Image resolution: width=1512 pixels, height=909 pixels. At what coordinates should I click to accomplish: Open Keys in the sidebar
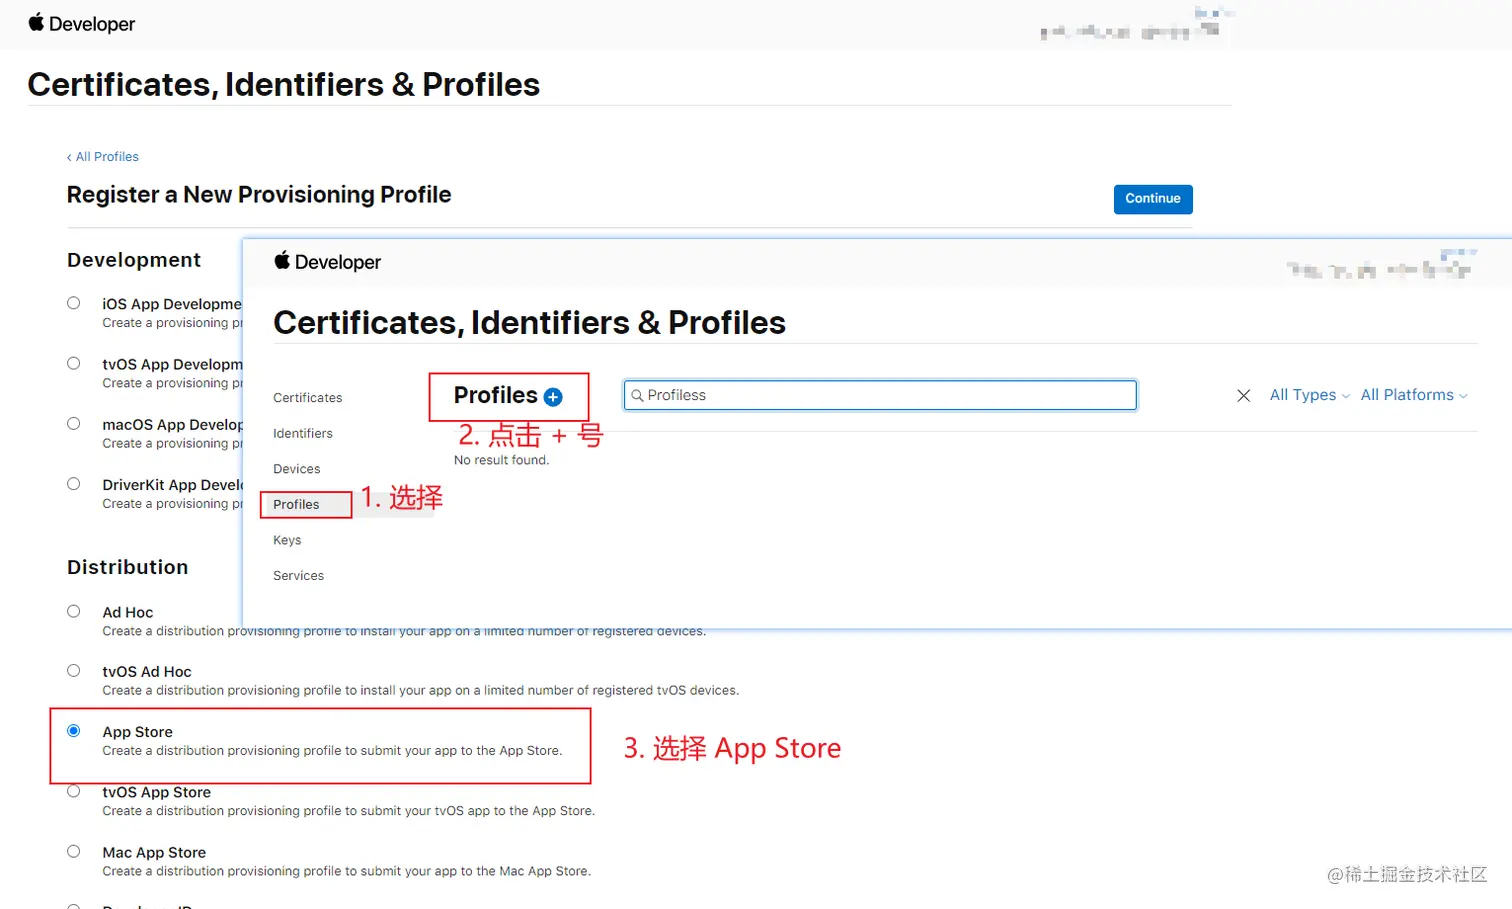287,540
